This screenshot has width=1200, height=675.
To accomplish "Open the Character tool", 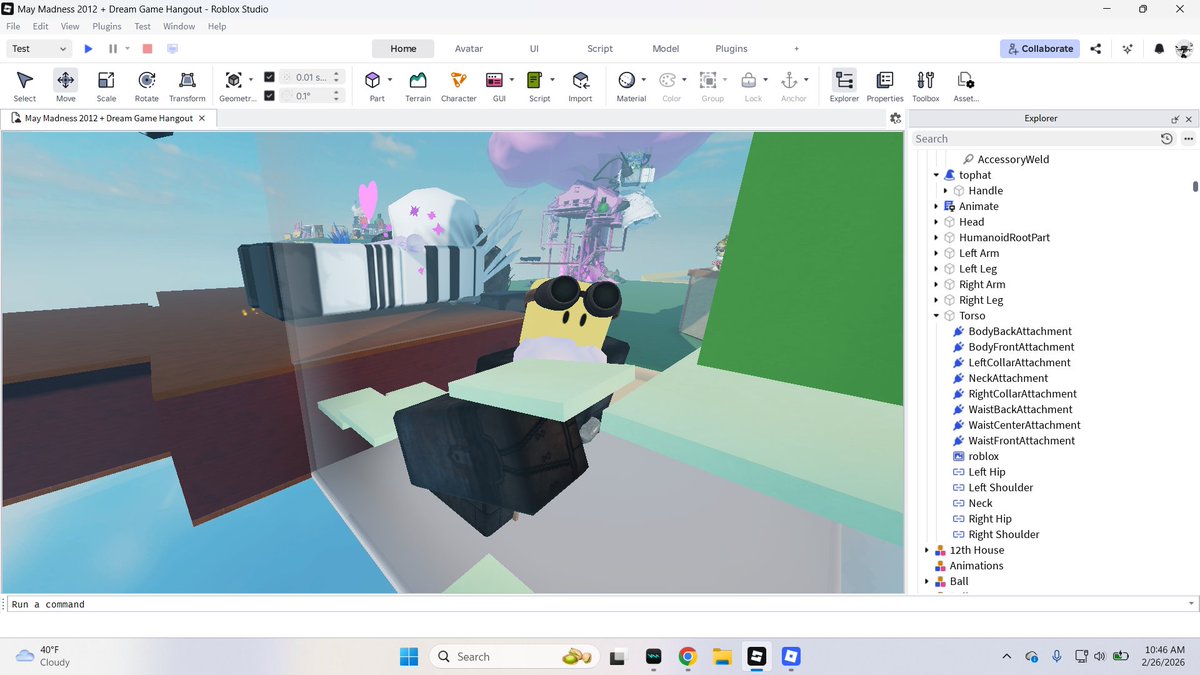I will [x=458, y=86].
